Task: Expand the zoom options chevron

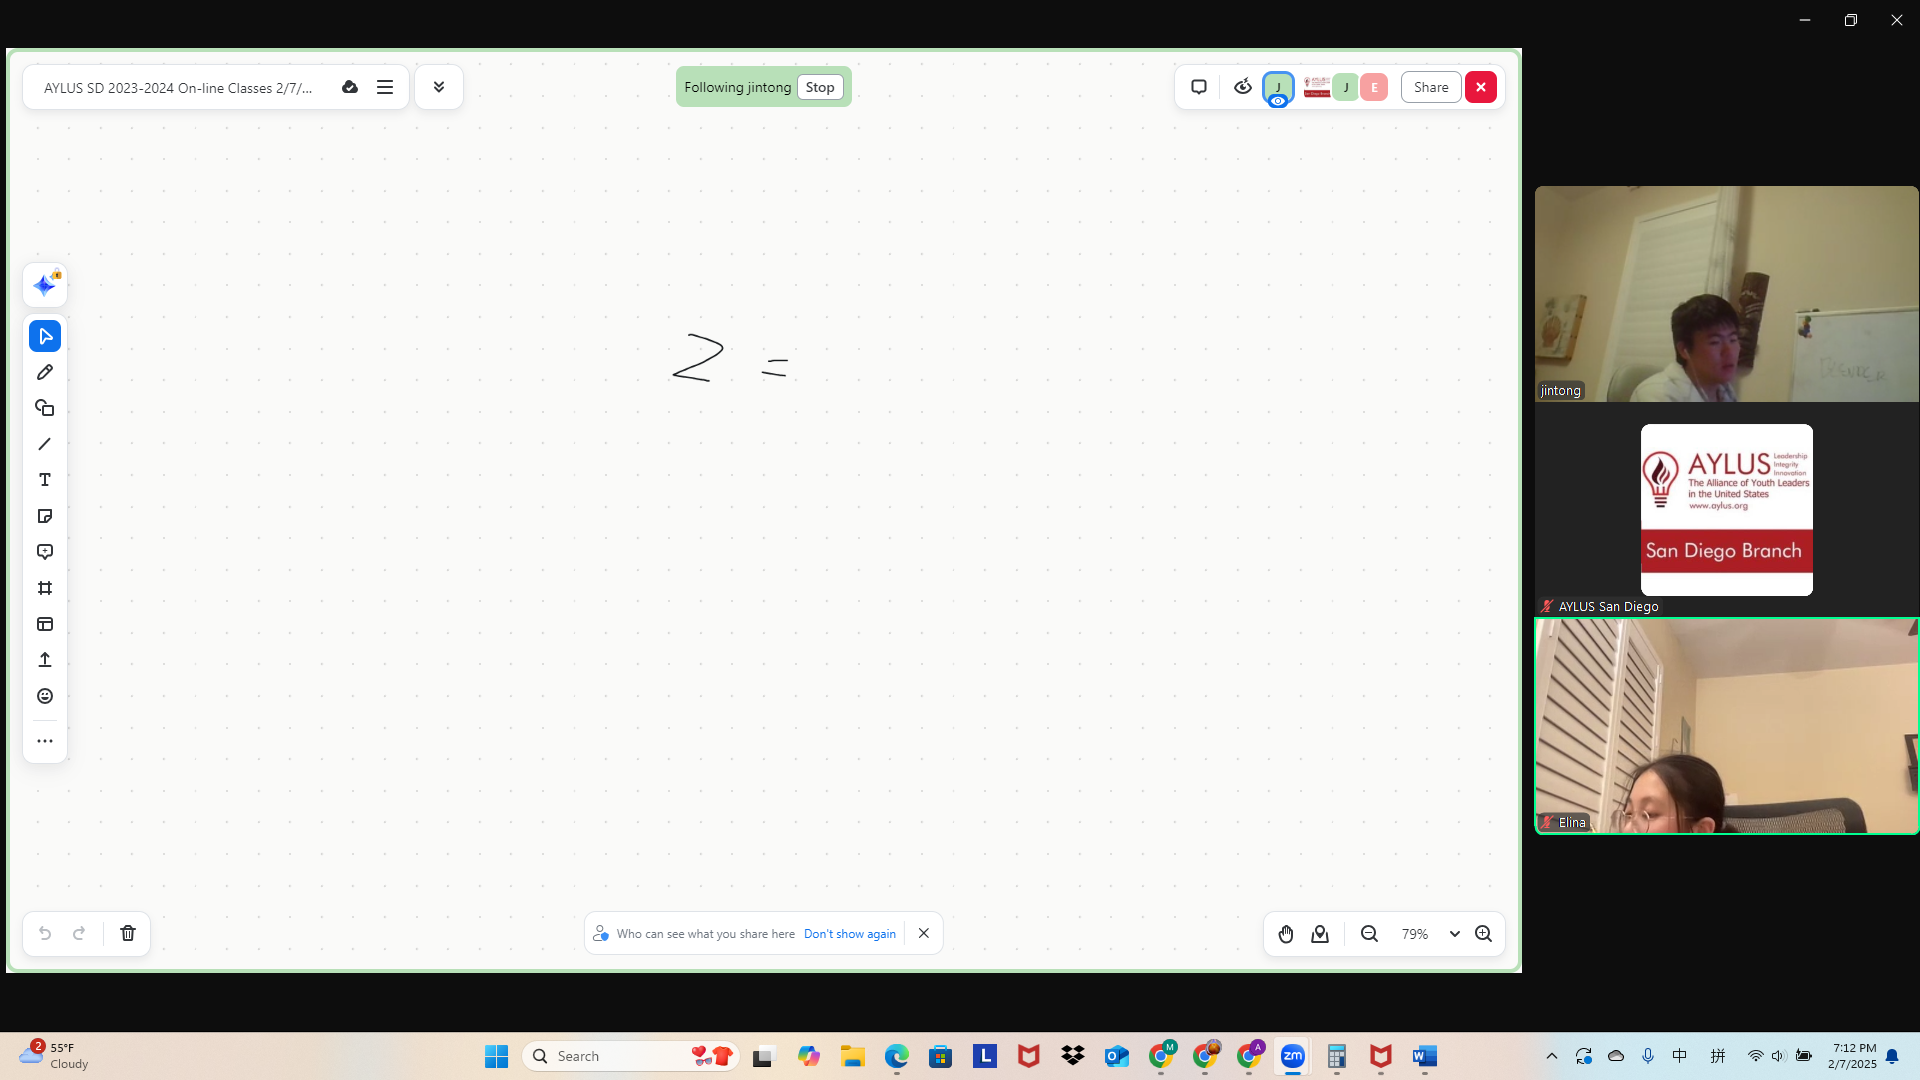Action: click(1455, 934)
